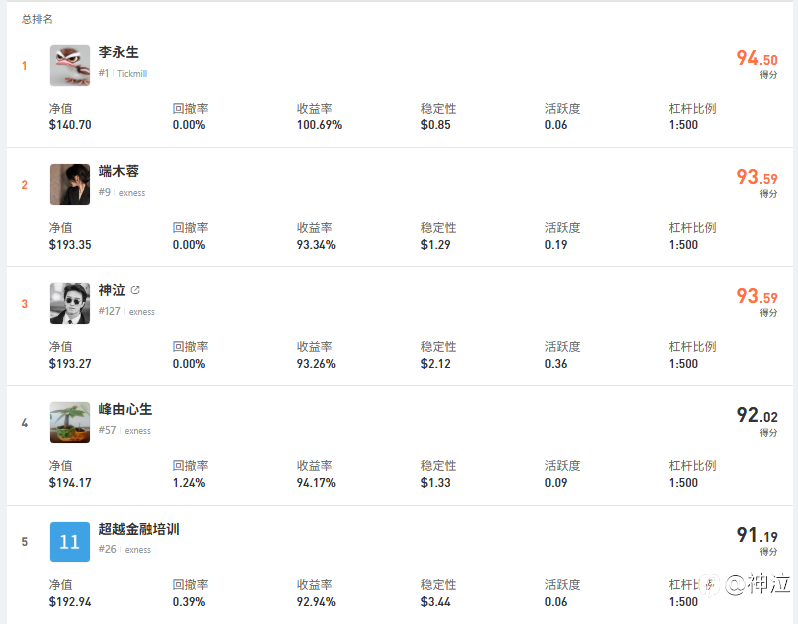Open 峰由心生 trader profile name

click(125, 409)
